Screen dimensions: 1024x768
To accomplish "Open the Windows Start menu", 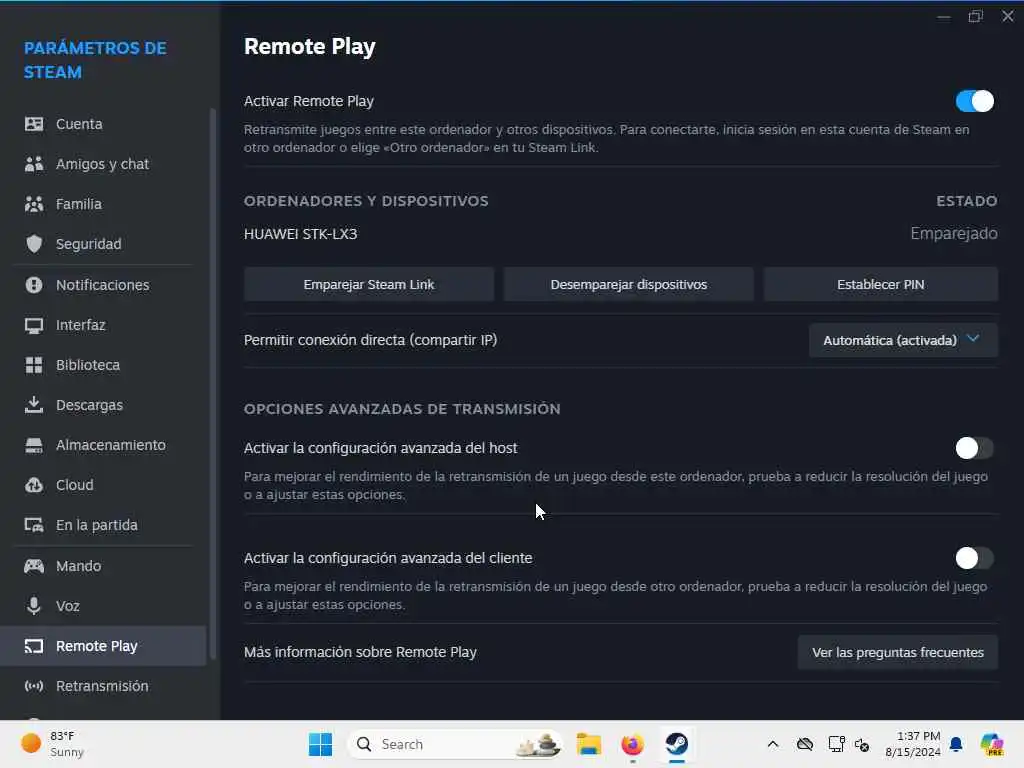I will pyautogui.click(x=320, y=744).
